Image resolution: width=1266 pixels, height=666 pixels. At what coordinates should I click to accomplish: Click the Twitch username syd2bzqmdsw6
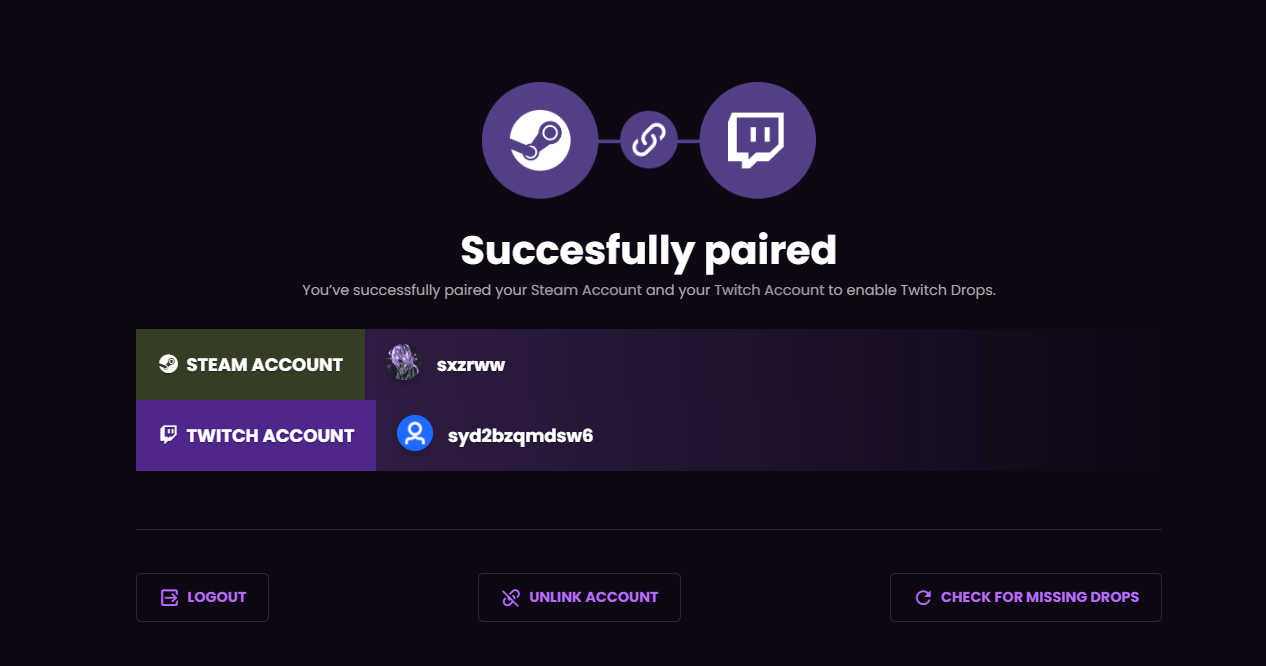coord(520,435)
